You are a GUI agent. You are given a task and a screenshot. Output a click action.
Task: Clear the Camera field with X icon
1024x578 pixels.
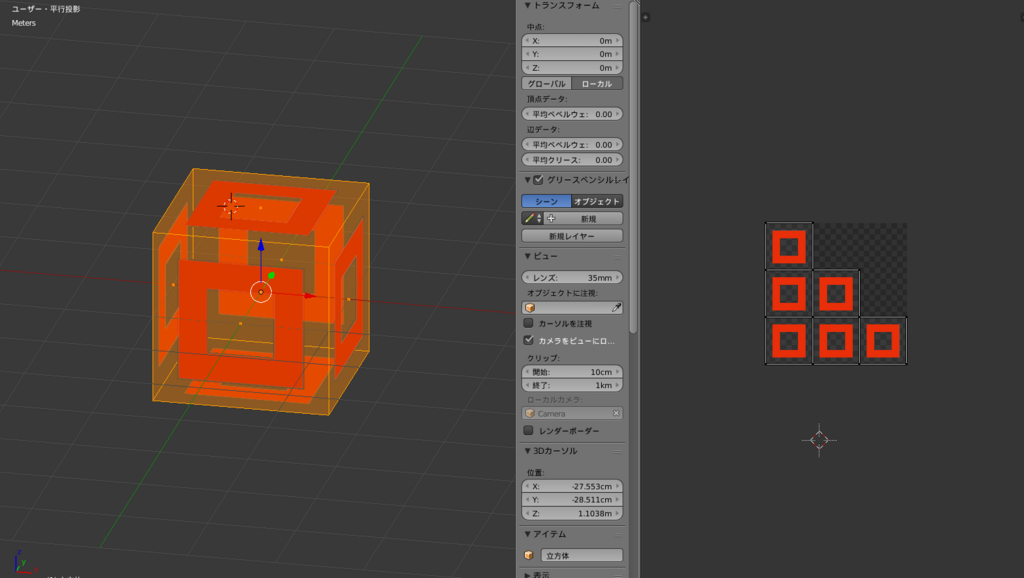click(616, 413)
